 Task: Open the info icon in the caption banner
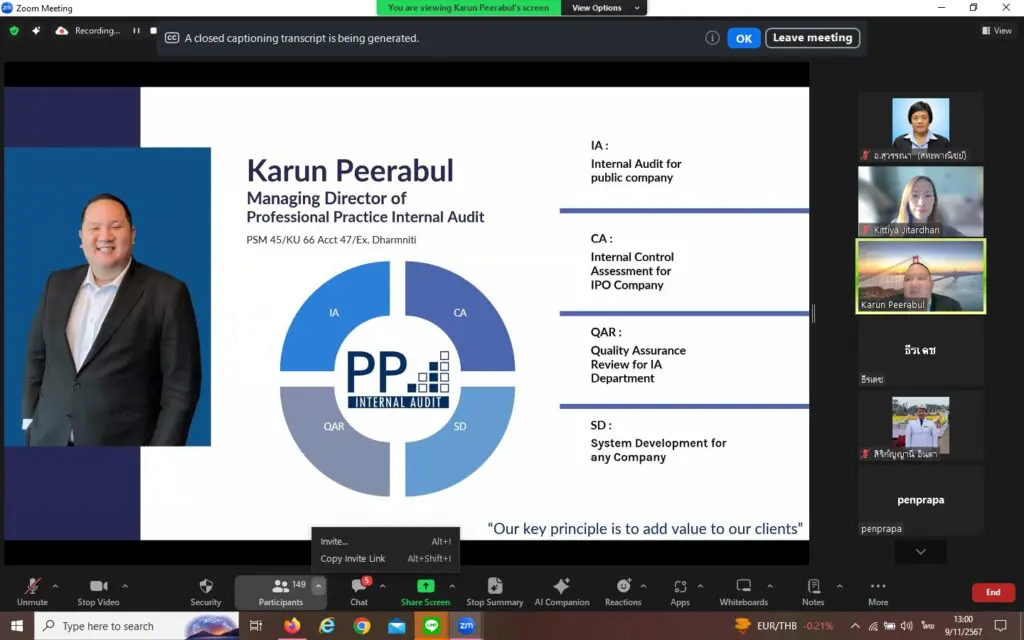pyautogui.click(x=712, y=38)
